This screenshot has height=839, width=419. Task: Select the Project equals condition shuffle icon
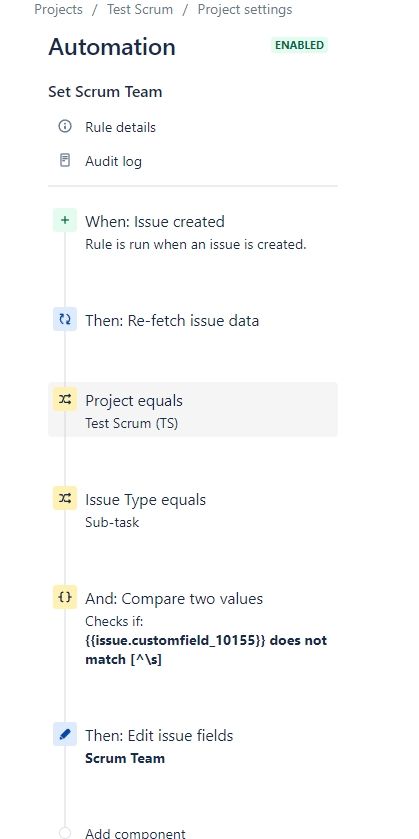pyautogui.click(x=65, y=399)
